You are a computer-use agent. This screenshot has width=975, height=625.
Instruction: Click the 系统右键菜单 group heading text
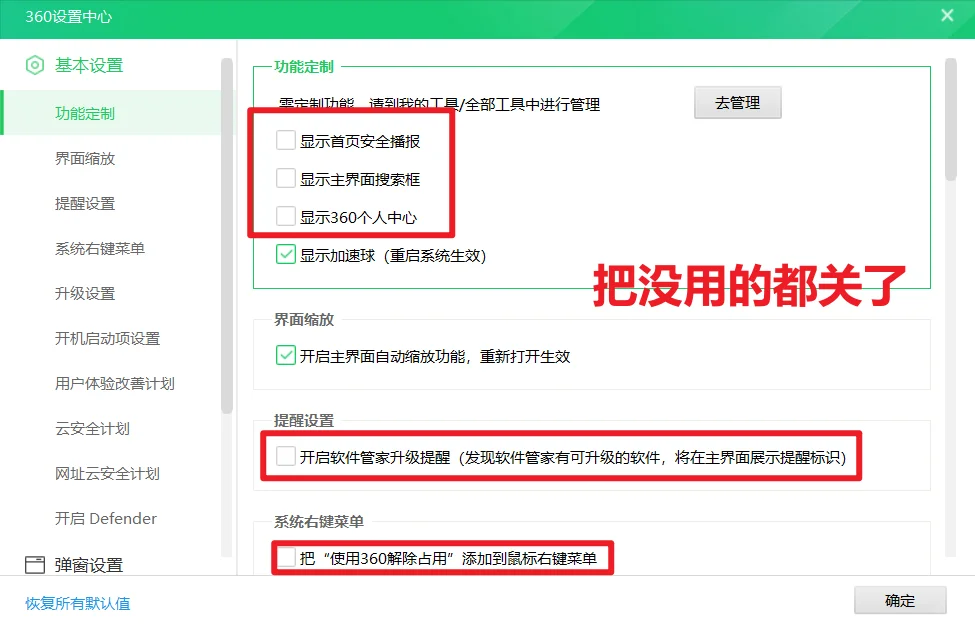click(x=319, y=522)
